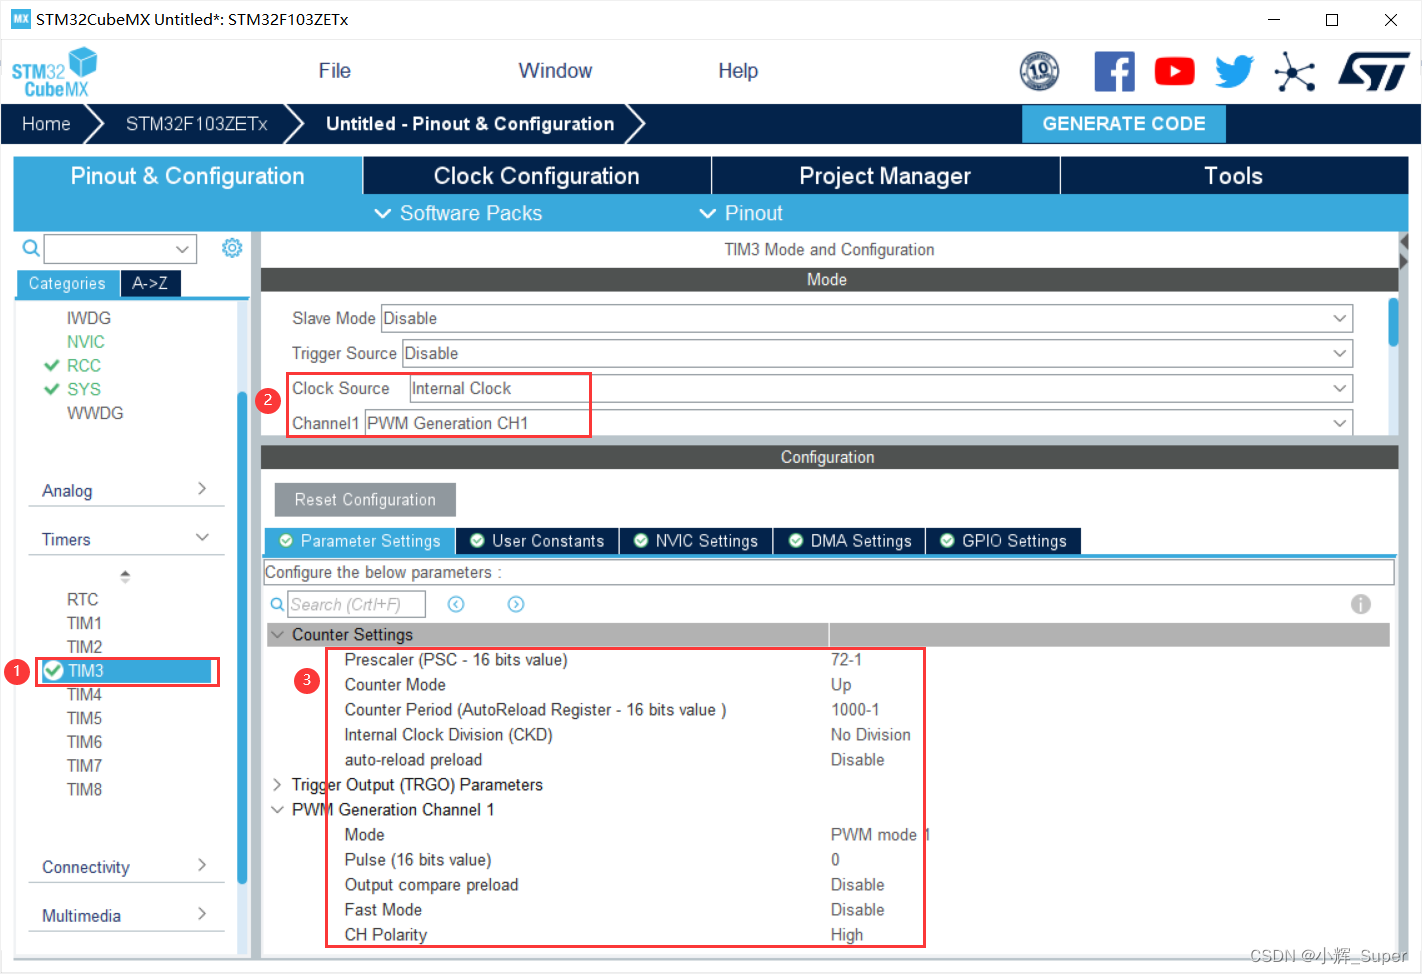Open the GPIO Settings tab
The image size is (1422, 974).
click(x=1004, y=541)
